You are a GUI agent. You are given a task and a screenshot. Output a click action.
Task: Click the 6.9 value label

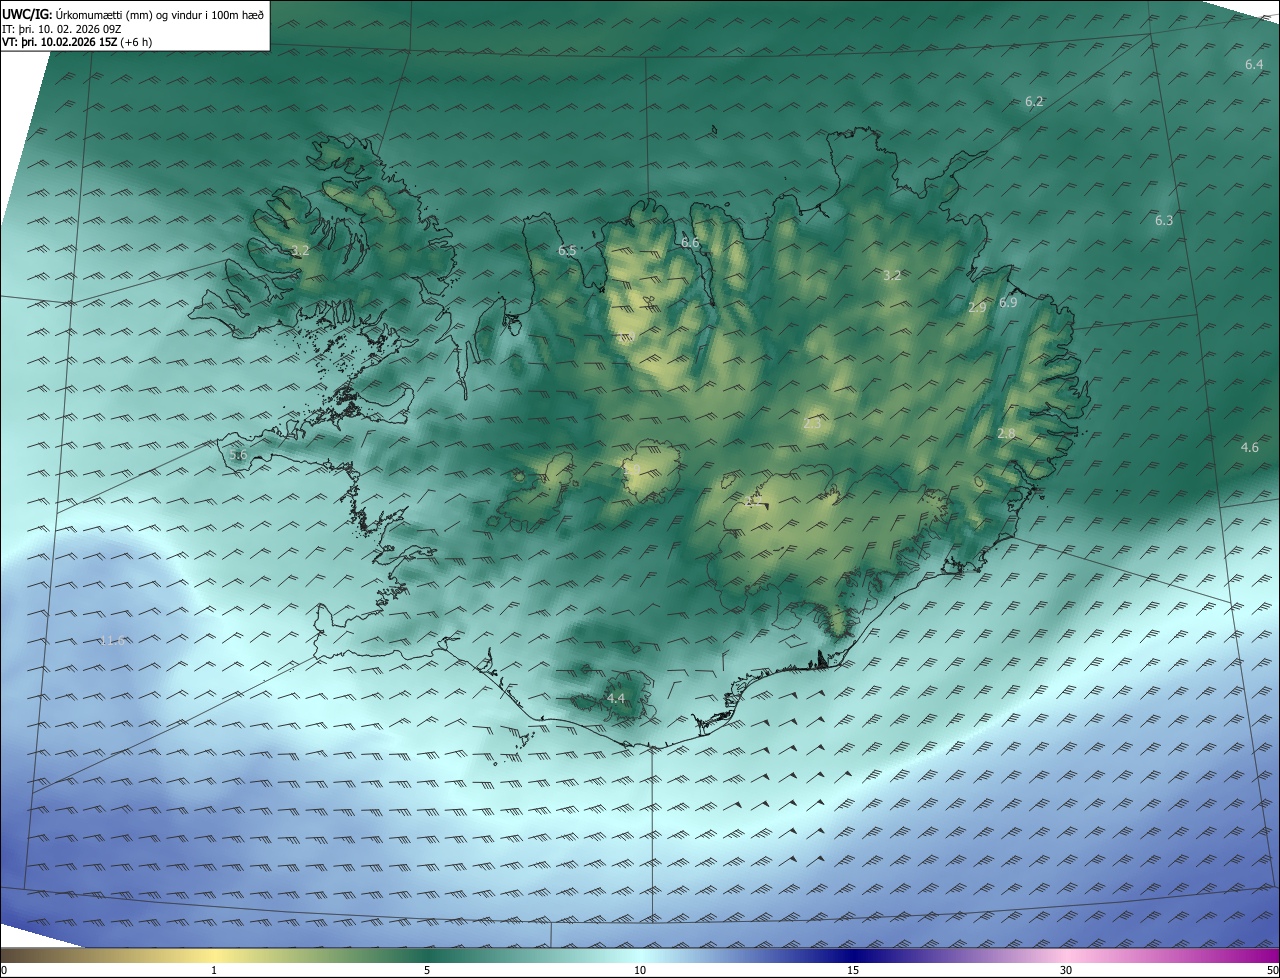click(x=1008, y=302)
